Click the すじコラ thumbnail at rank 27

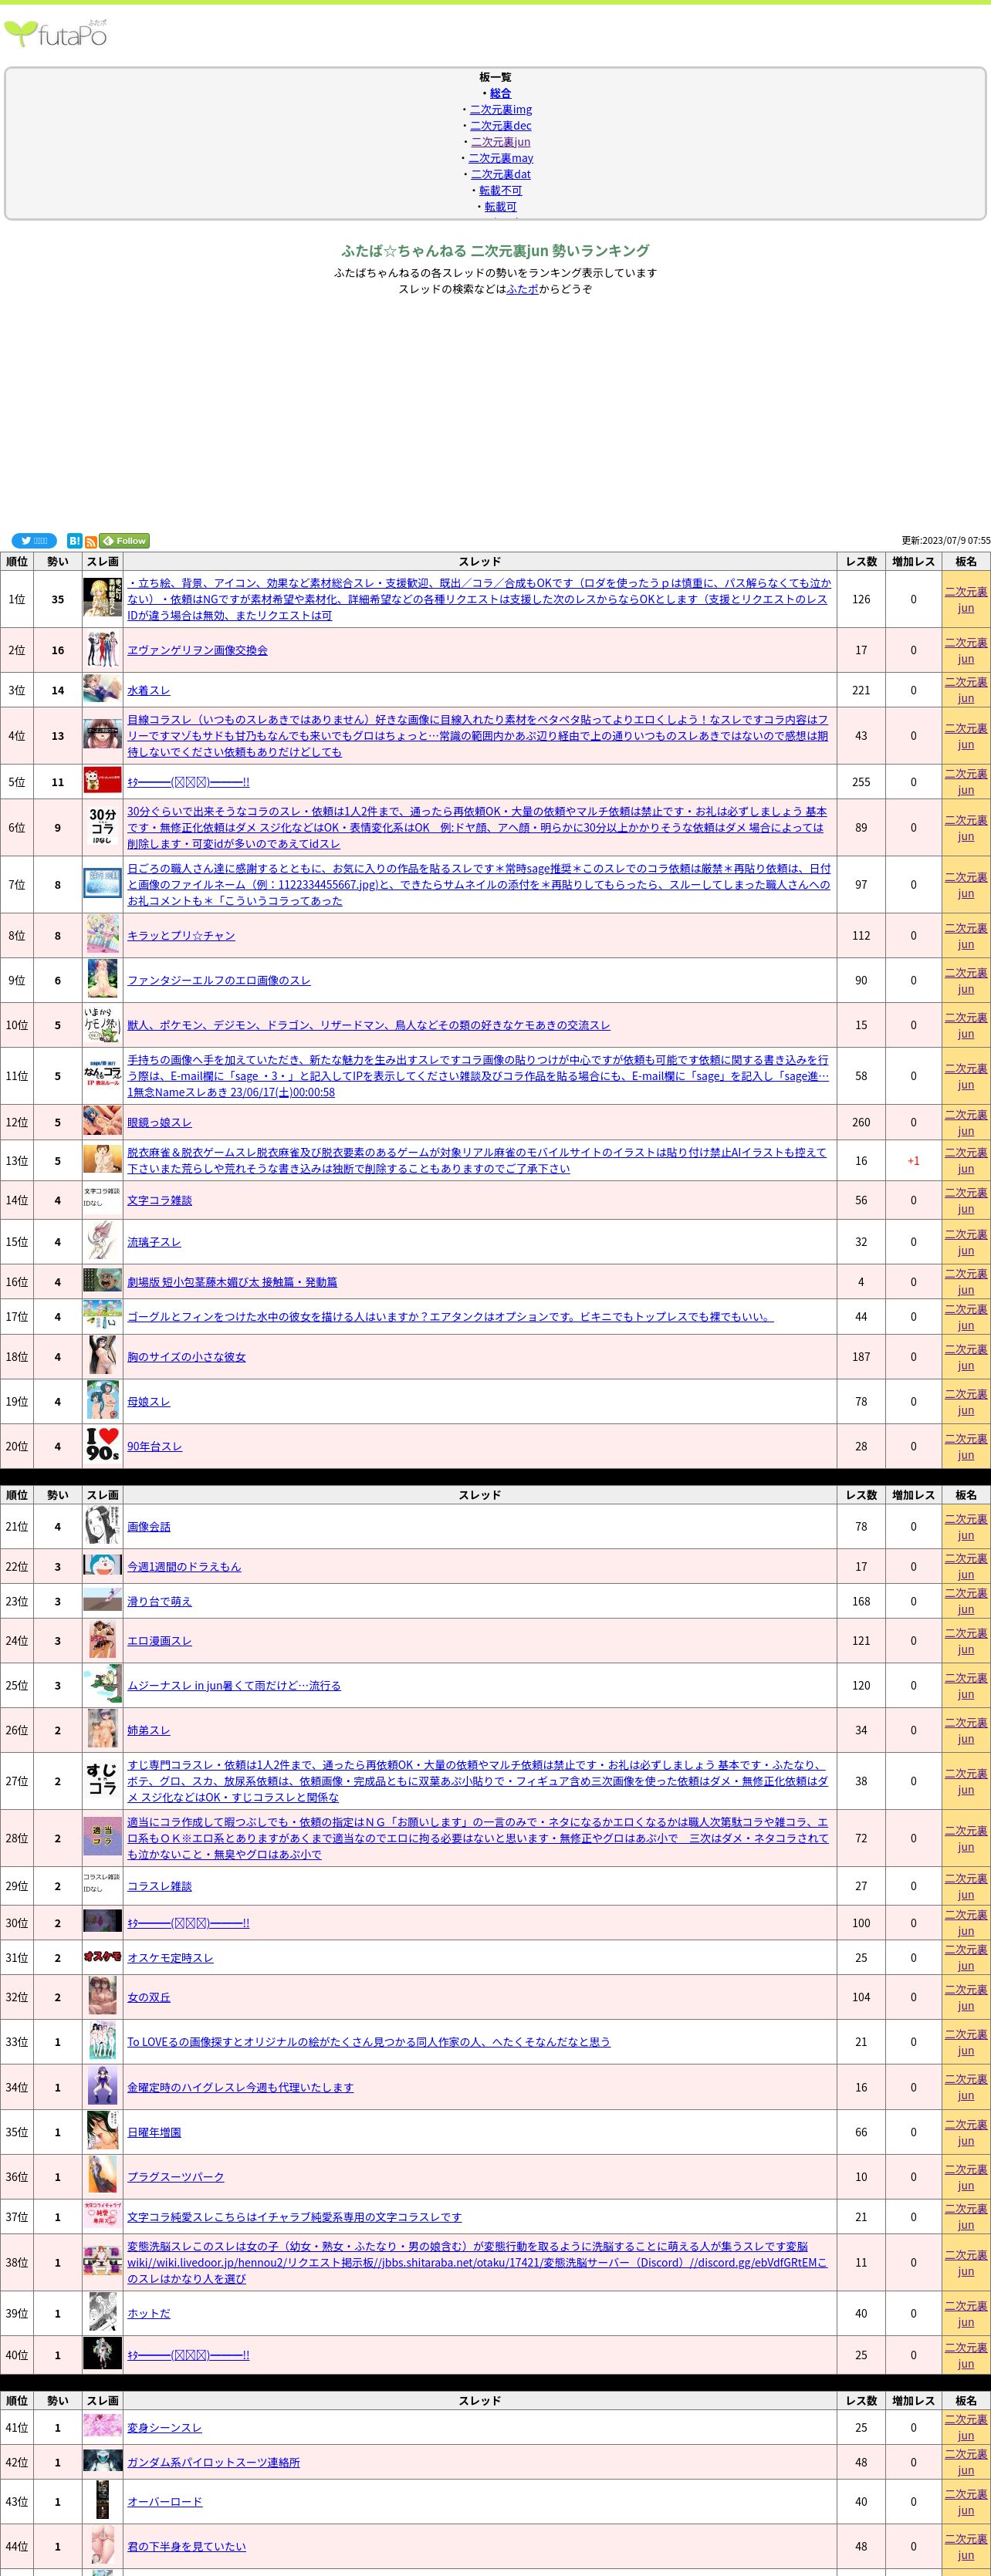[x=103, y=1781]
